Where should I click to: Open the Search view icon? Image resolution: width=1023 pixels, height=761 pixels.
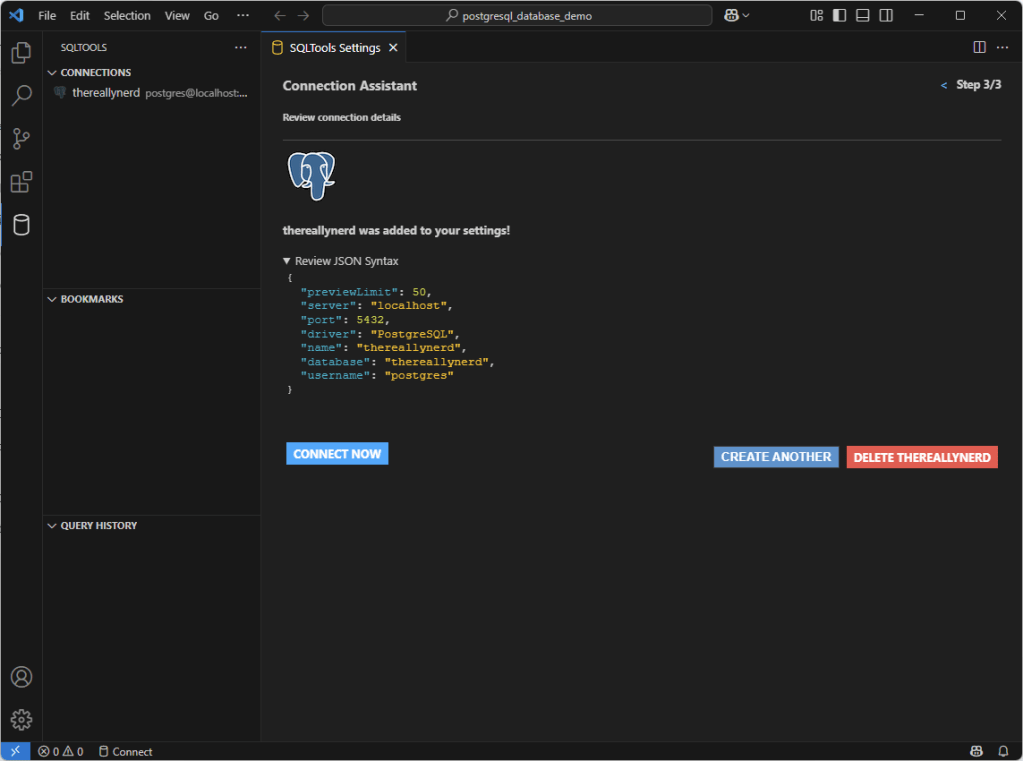coord(21,96)
